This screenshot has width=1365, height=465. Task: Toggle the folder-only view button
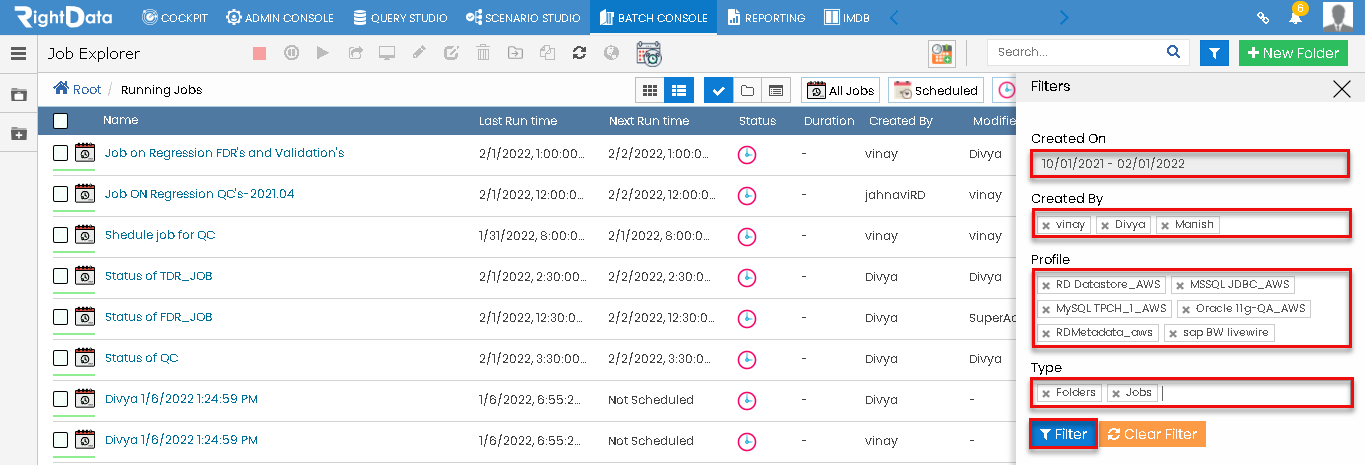point(747,90)
